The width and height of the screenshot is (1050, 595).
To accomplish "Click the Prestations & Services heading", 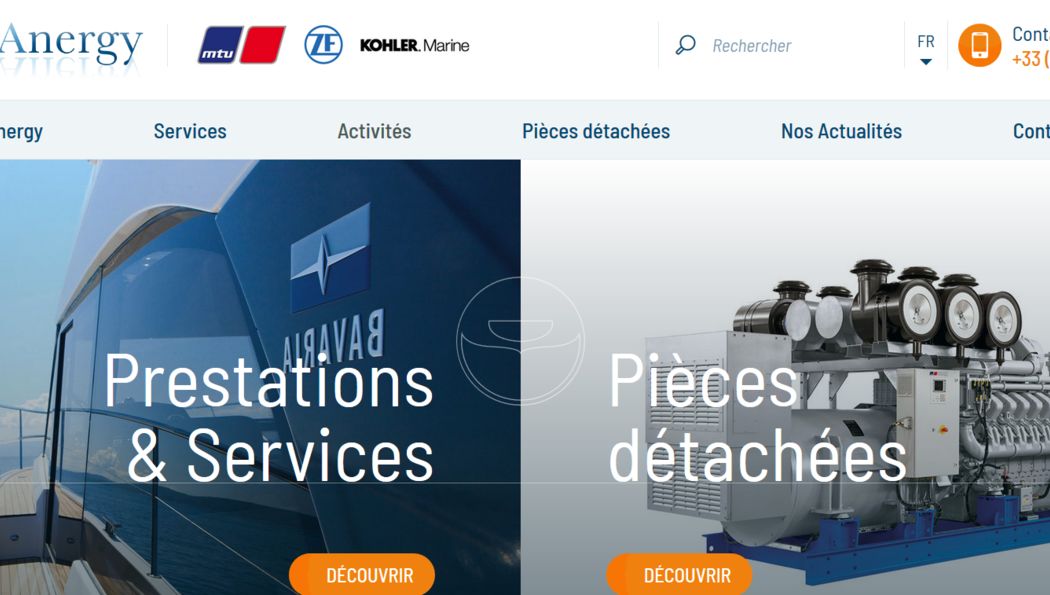I will (x=269, y=417).
